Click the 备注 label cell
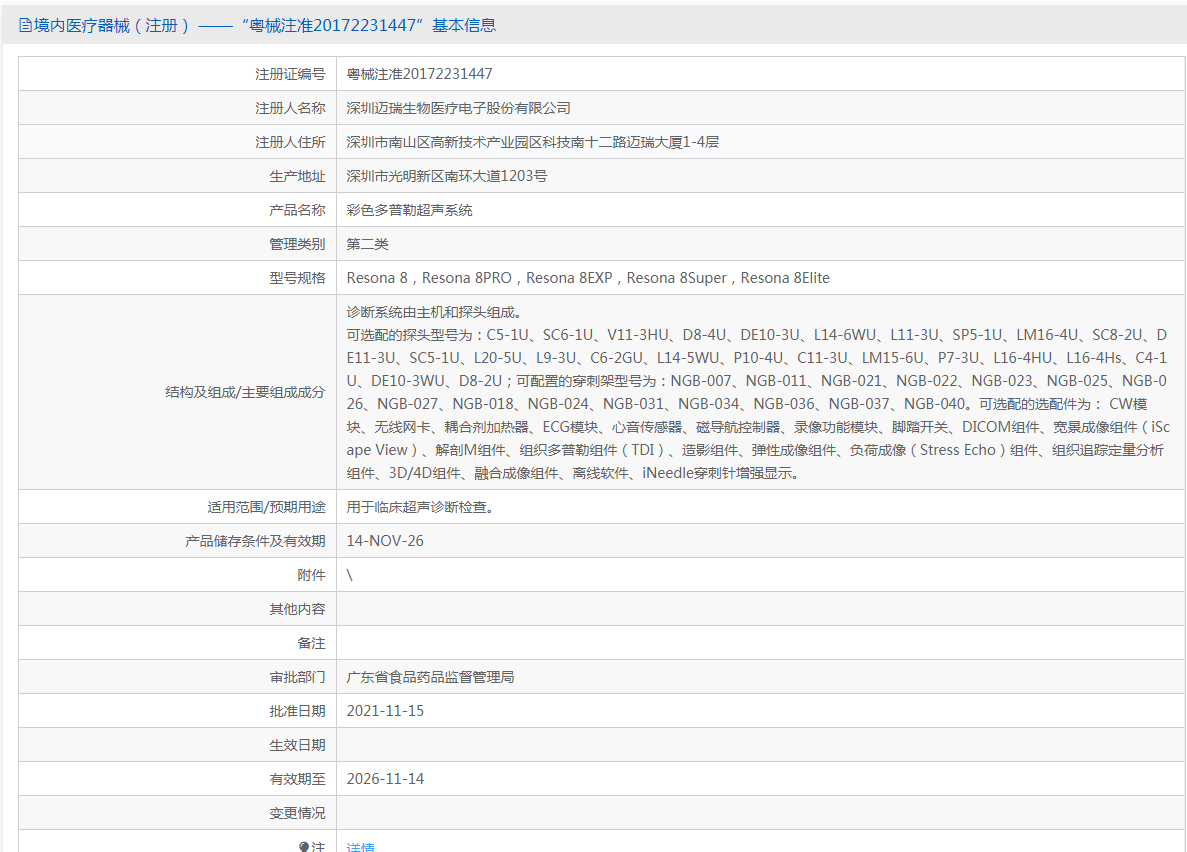 pyautogui.click(x=178, y=643)
